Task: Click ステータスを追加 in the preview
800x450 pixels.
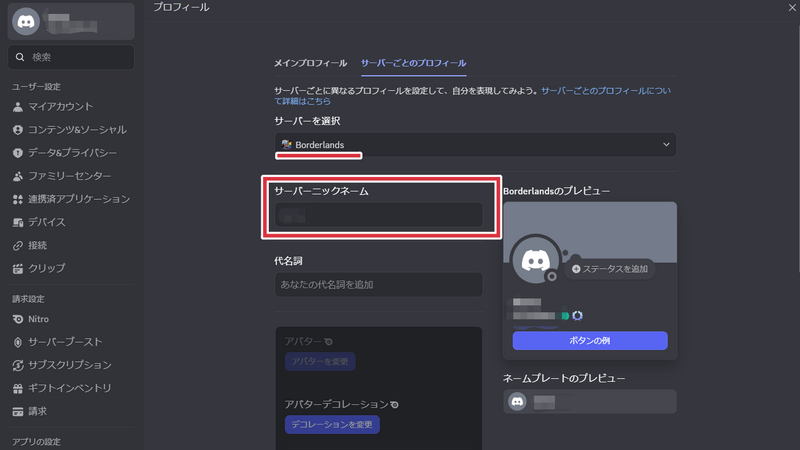Action: 610,269
